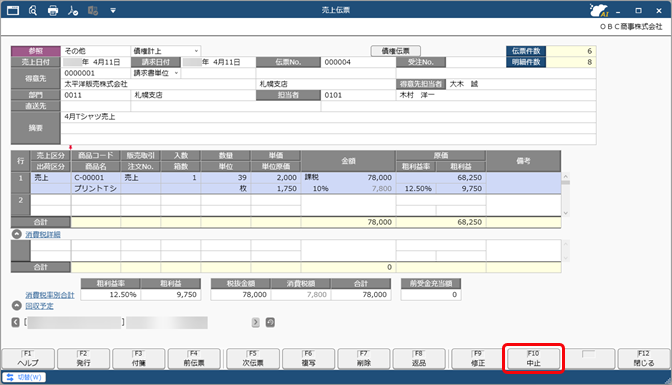Click the F2 発行 button
This screenshot has height=385, width=672.
coord(84,358)
